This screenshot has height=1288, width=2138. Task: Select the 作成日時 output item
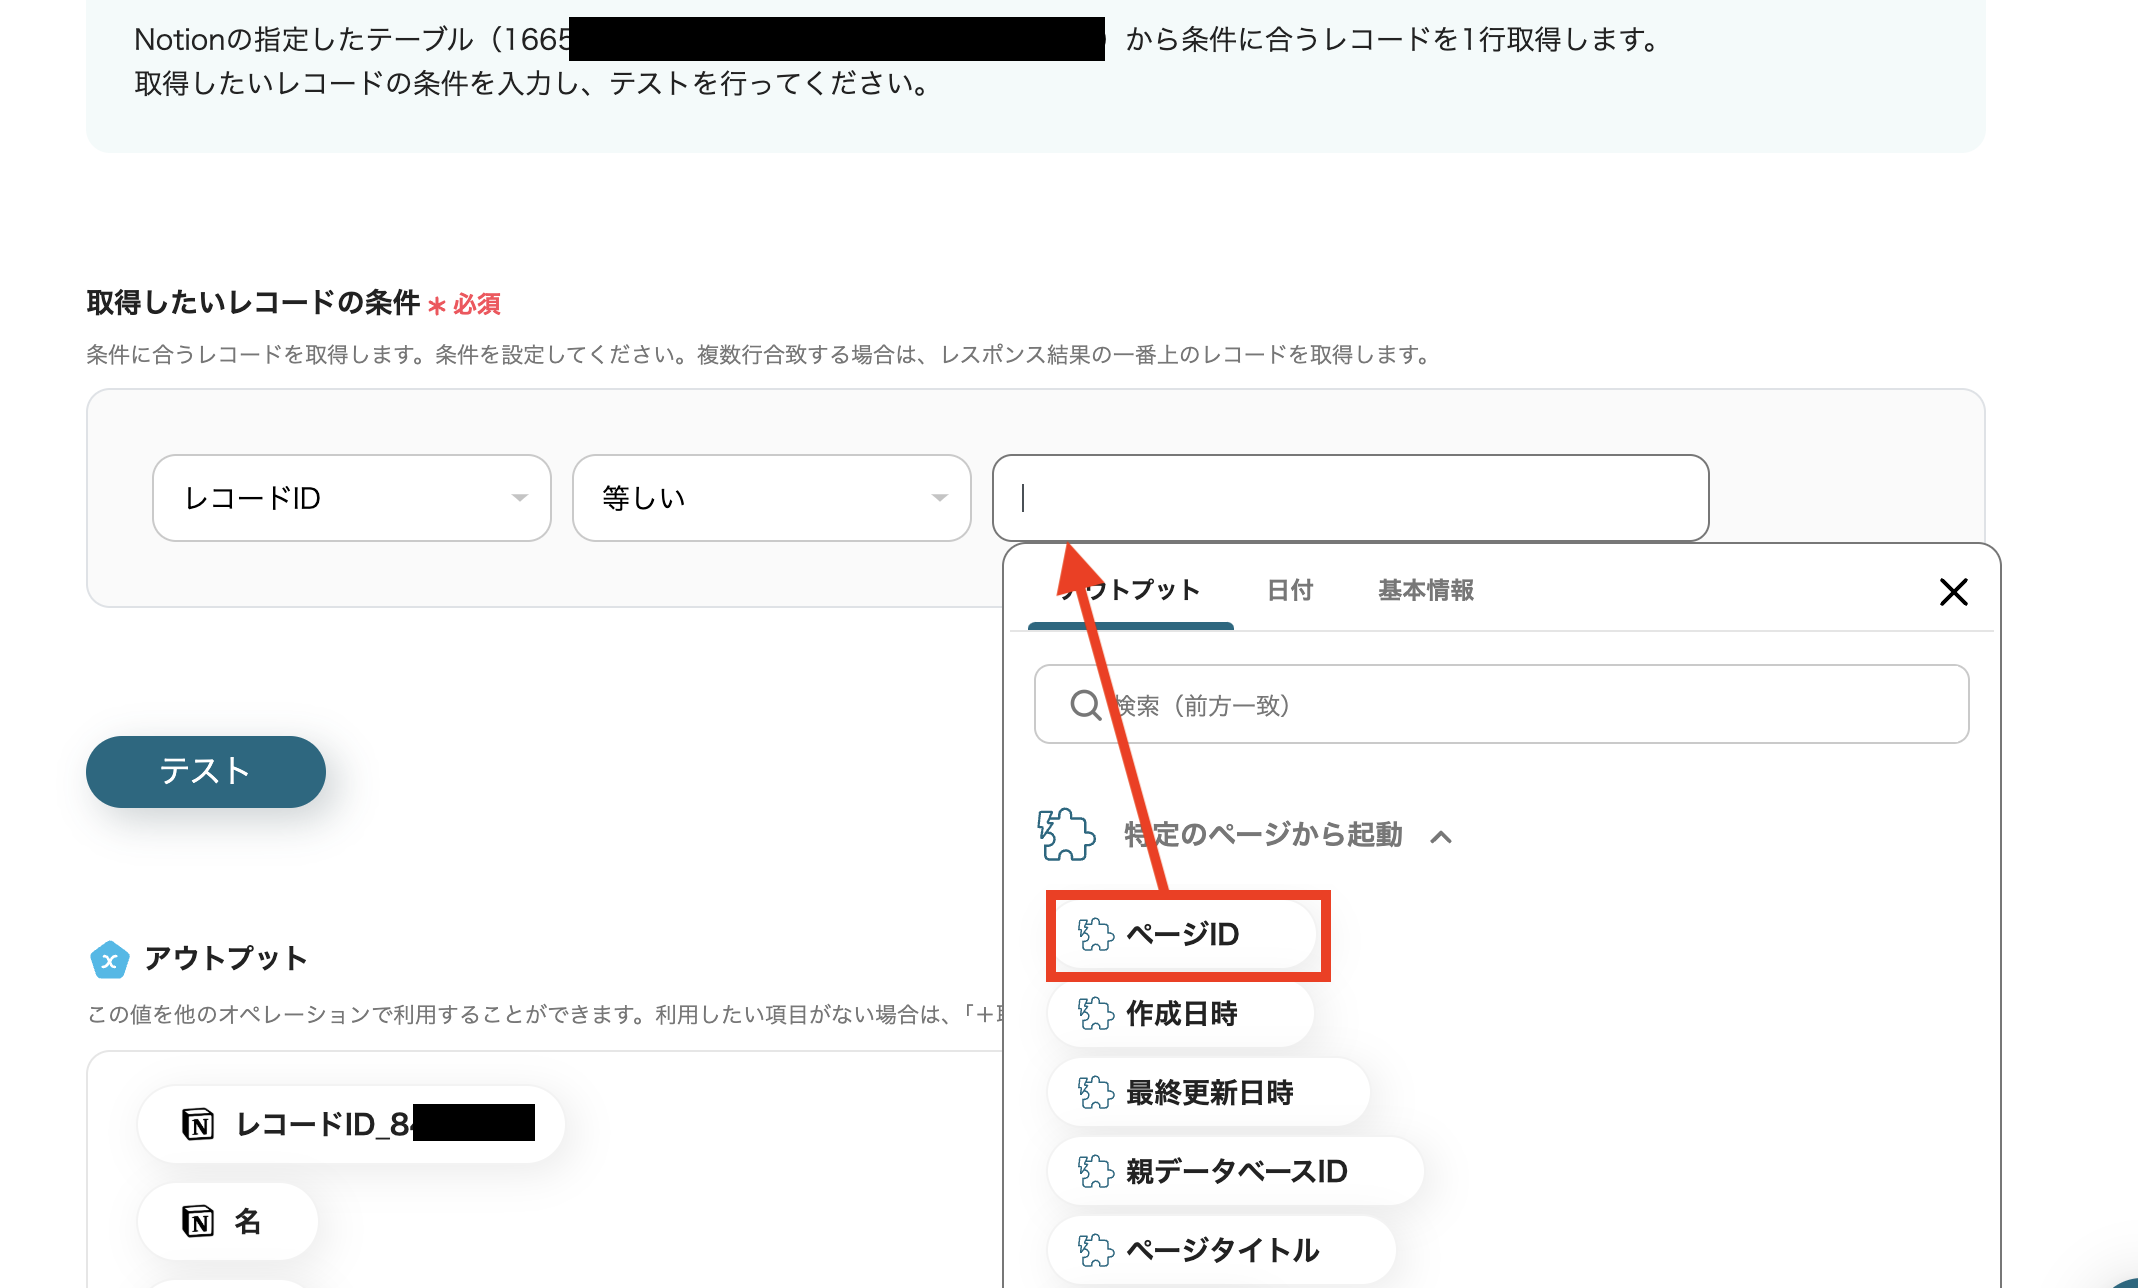[x=1180, y=1013]
